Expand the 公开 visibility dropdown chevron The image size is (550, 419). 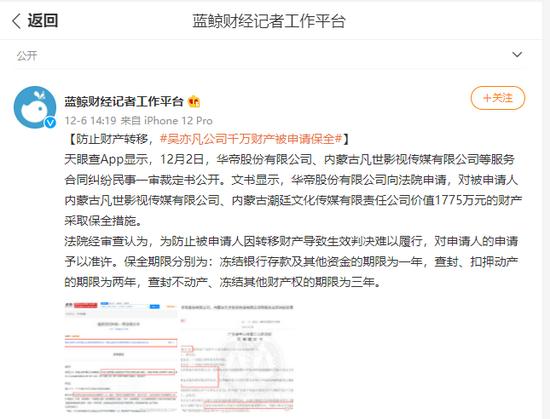point(517,55)
